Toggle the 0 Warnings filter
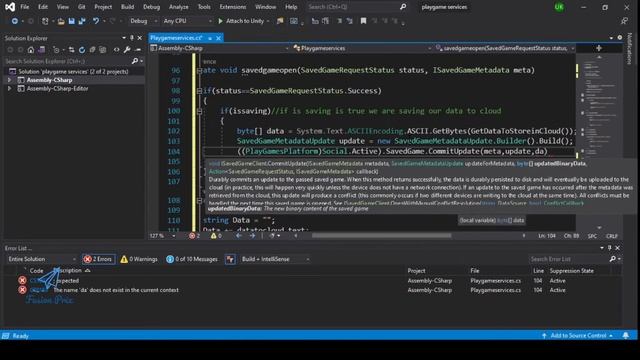The width and height of the screenshot is (640, 360). (x=139, y=259)
